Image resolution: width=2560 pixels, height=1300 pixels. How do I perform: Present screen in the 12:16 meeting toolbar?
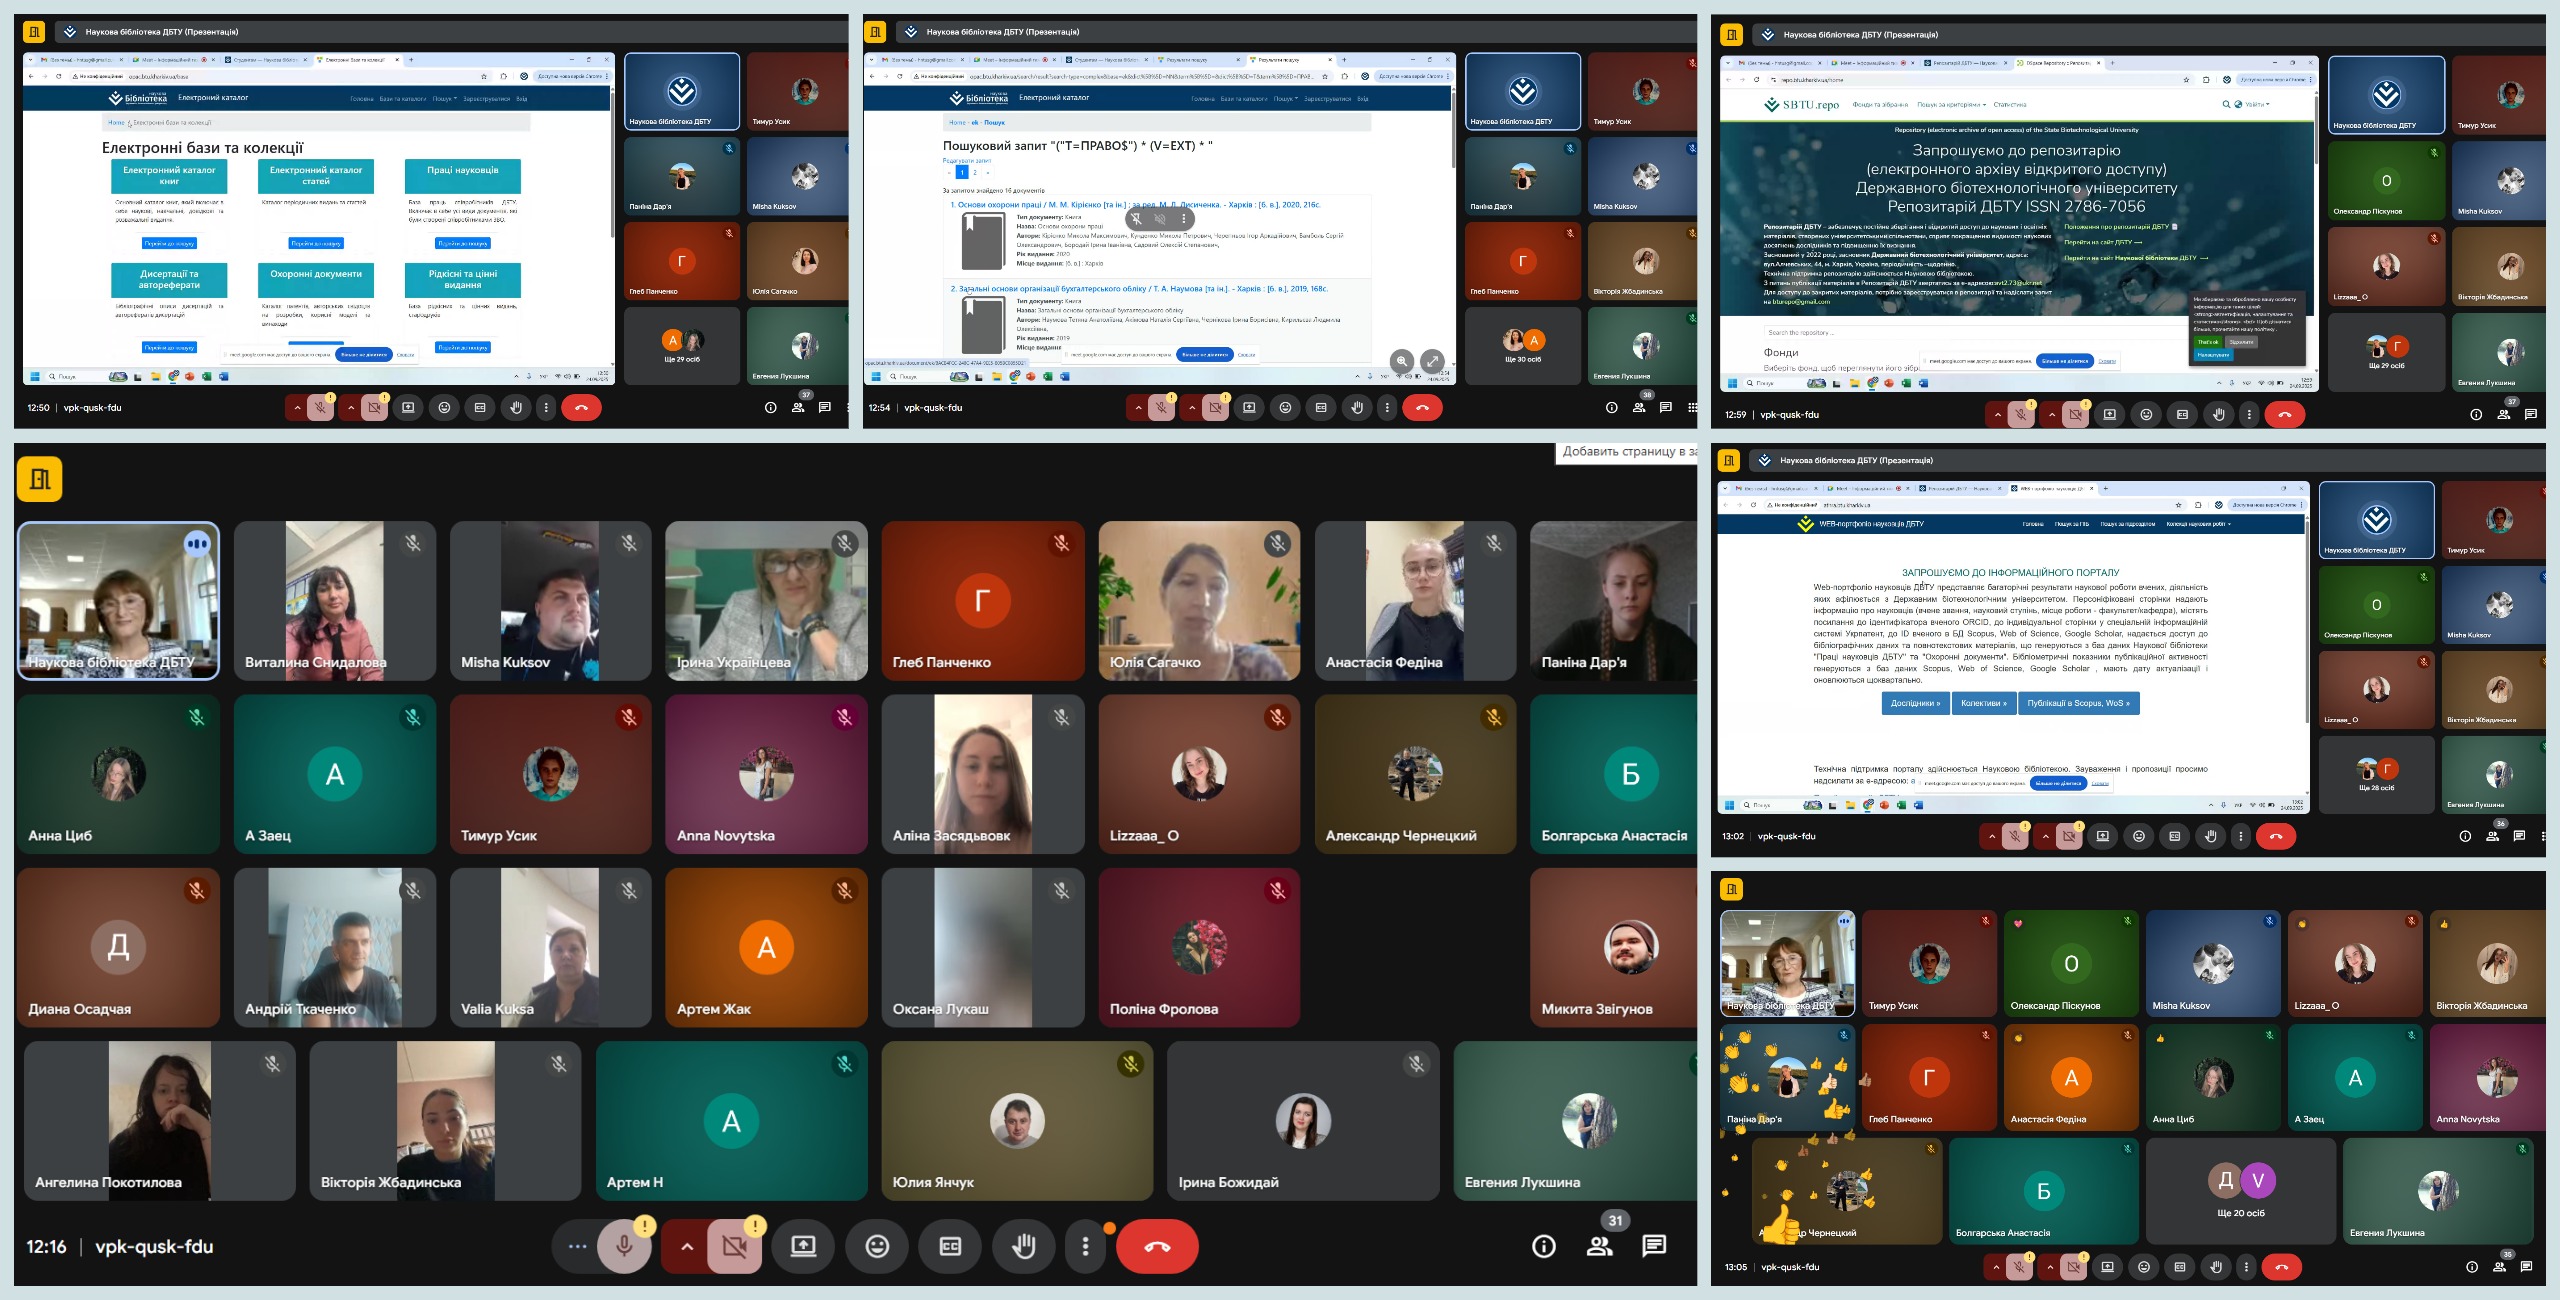pyautogui.click(x=803, y=1246)
